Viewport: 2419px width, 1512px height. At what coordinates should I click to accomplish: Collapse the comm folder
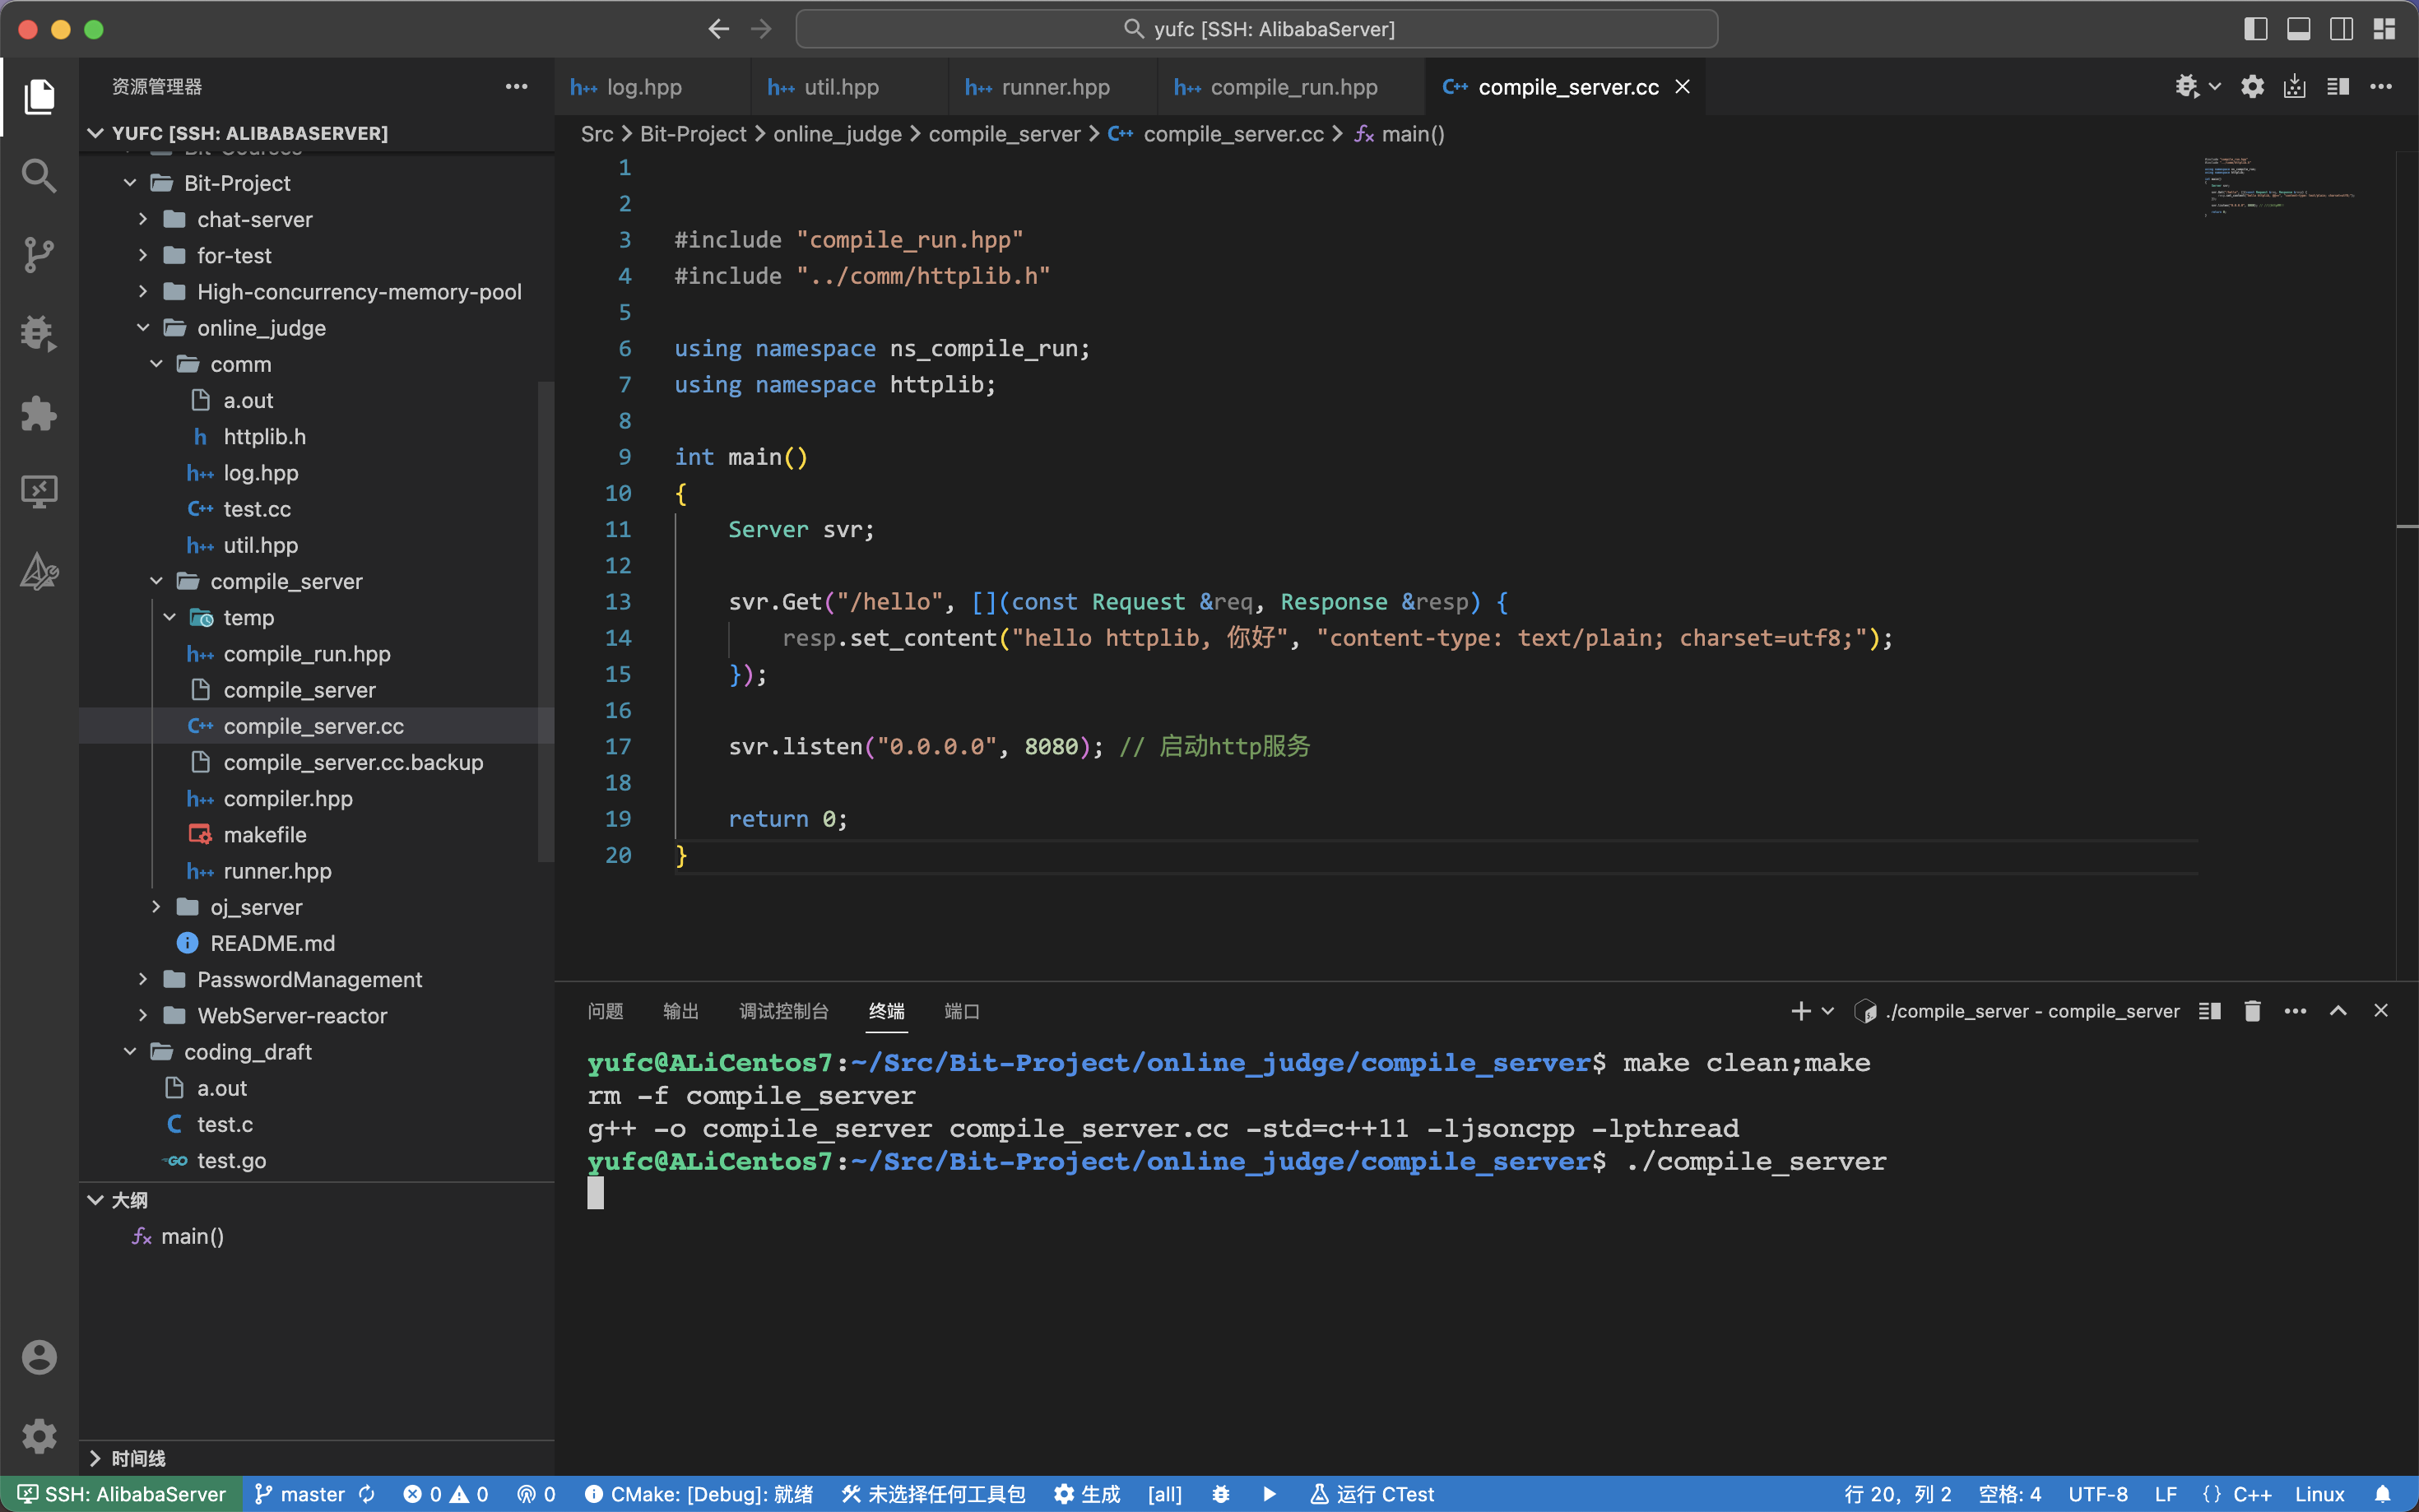pyautogui.click(x=156, y=364)
